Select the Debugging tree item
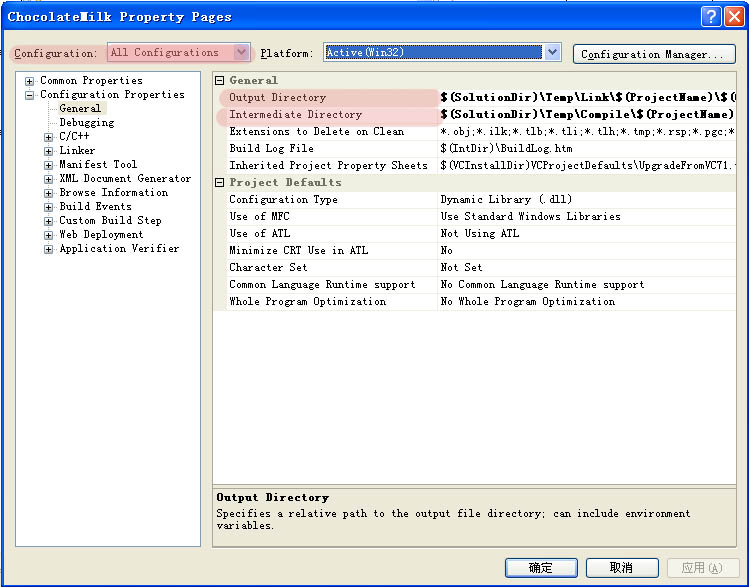 click(87, 122)
